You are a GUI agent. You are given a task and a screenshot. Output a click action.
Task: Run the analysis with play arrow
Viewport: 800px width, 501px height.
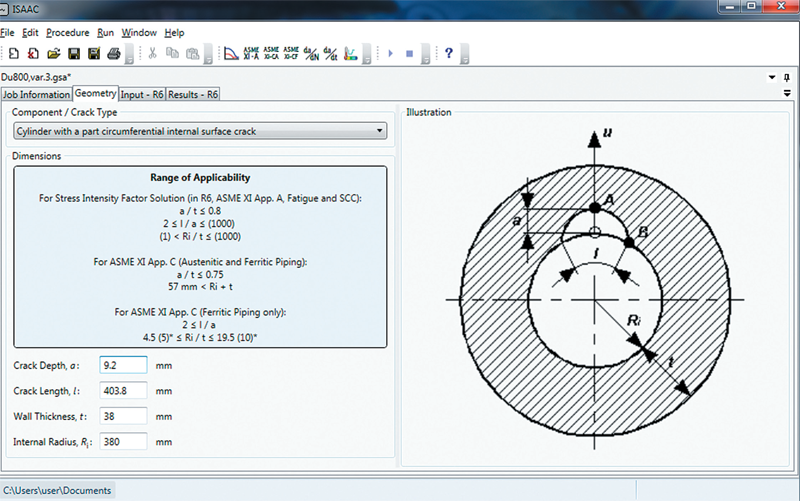click(x=390, y=53)
